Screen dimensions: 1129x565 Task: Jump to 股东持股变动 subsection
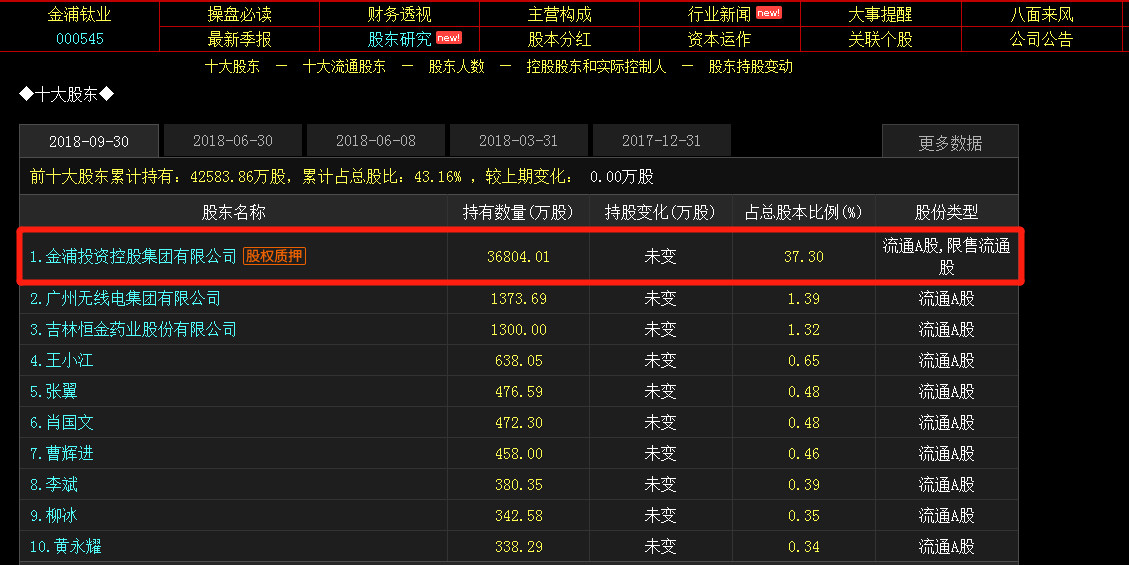click(750, 67)
